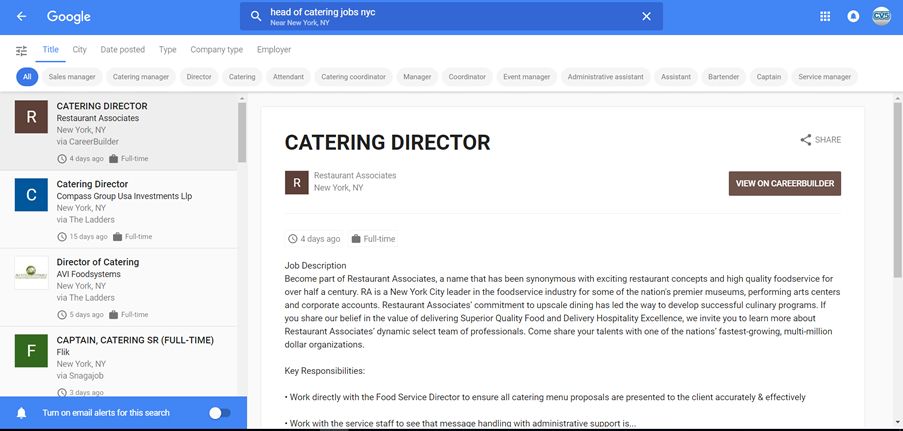Filter by the Attendant chip
This screenshot has height=431, width=903.
[289, 77]
